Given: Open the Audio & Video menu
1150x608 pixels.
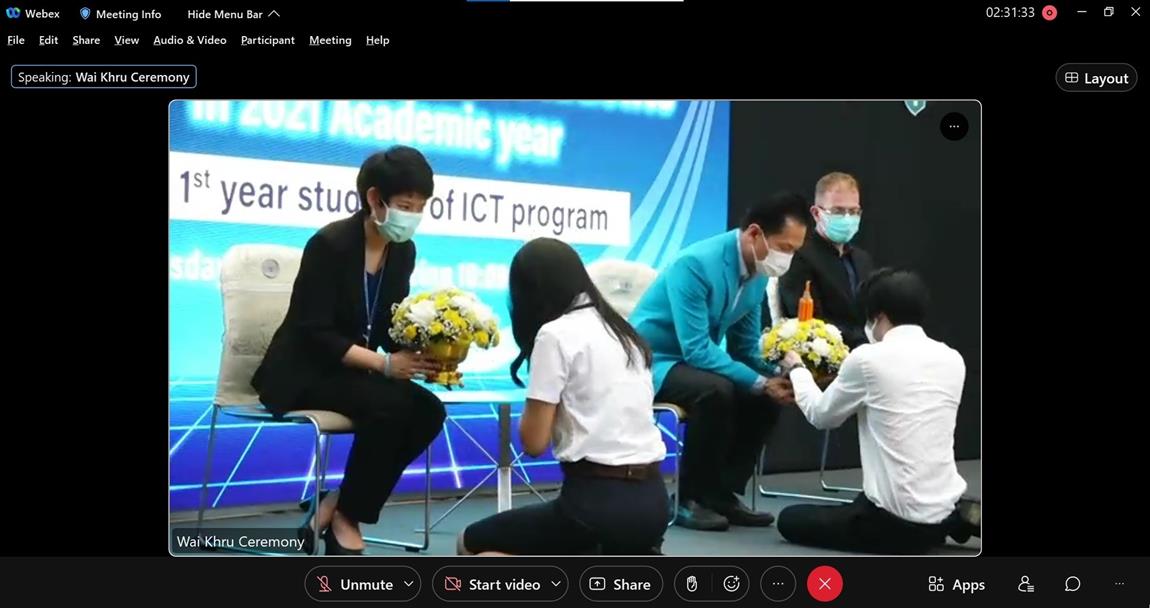Looking at the screenshot, I should [x=189, y=40].
